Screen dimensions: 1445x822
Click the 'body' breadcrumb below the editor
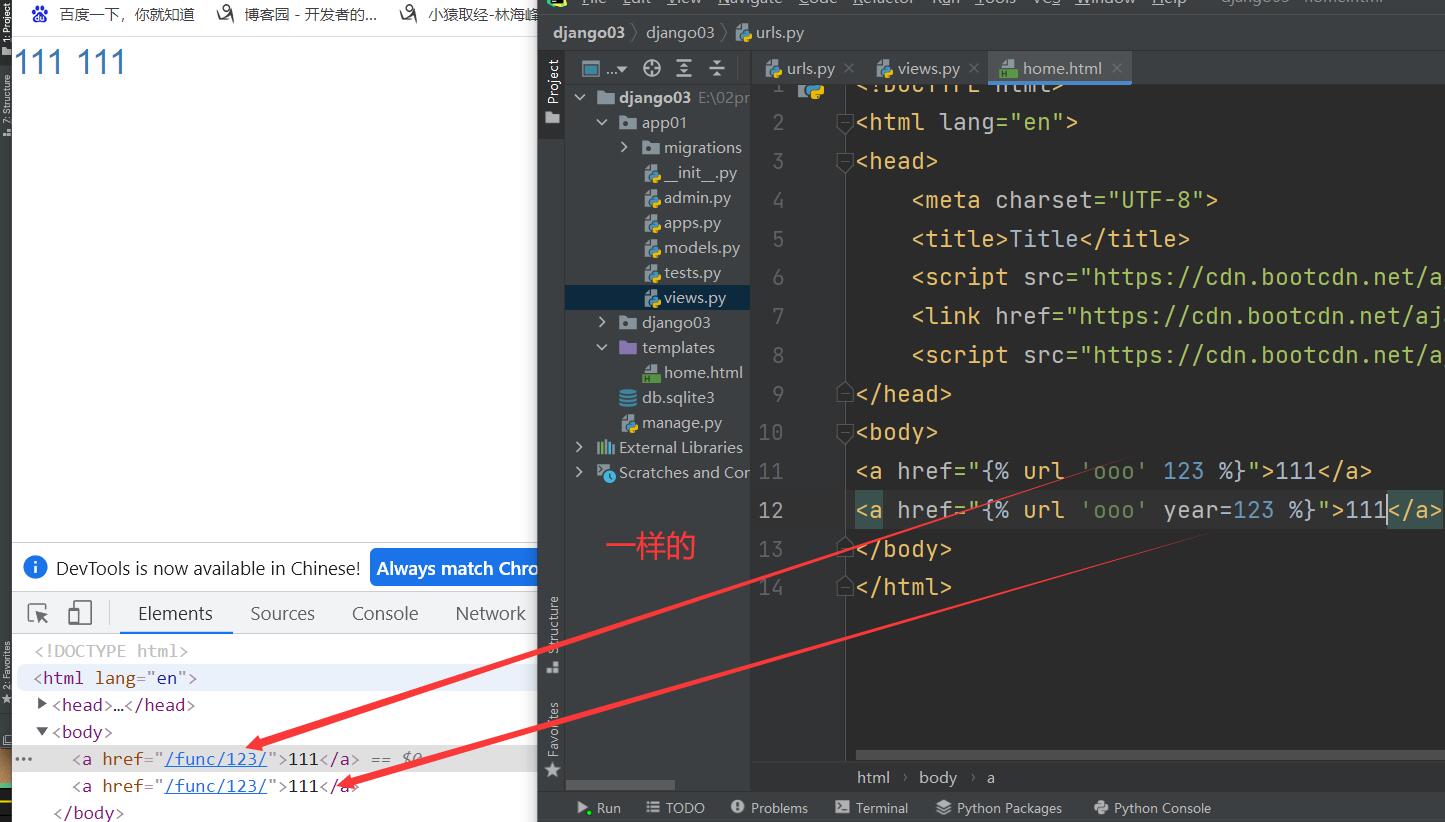(x=938, y=777)
